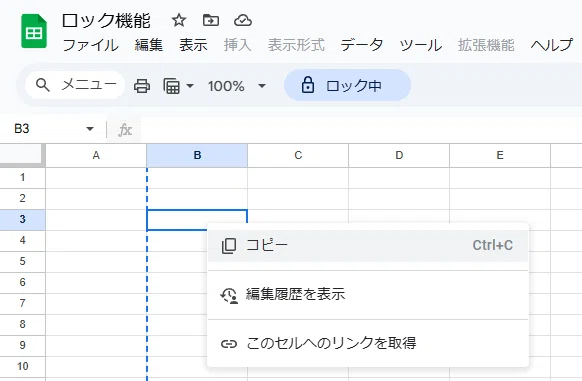
Task: Click cell C2
Action: [x=298, y=199]
